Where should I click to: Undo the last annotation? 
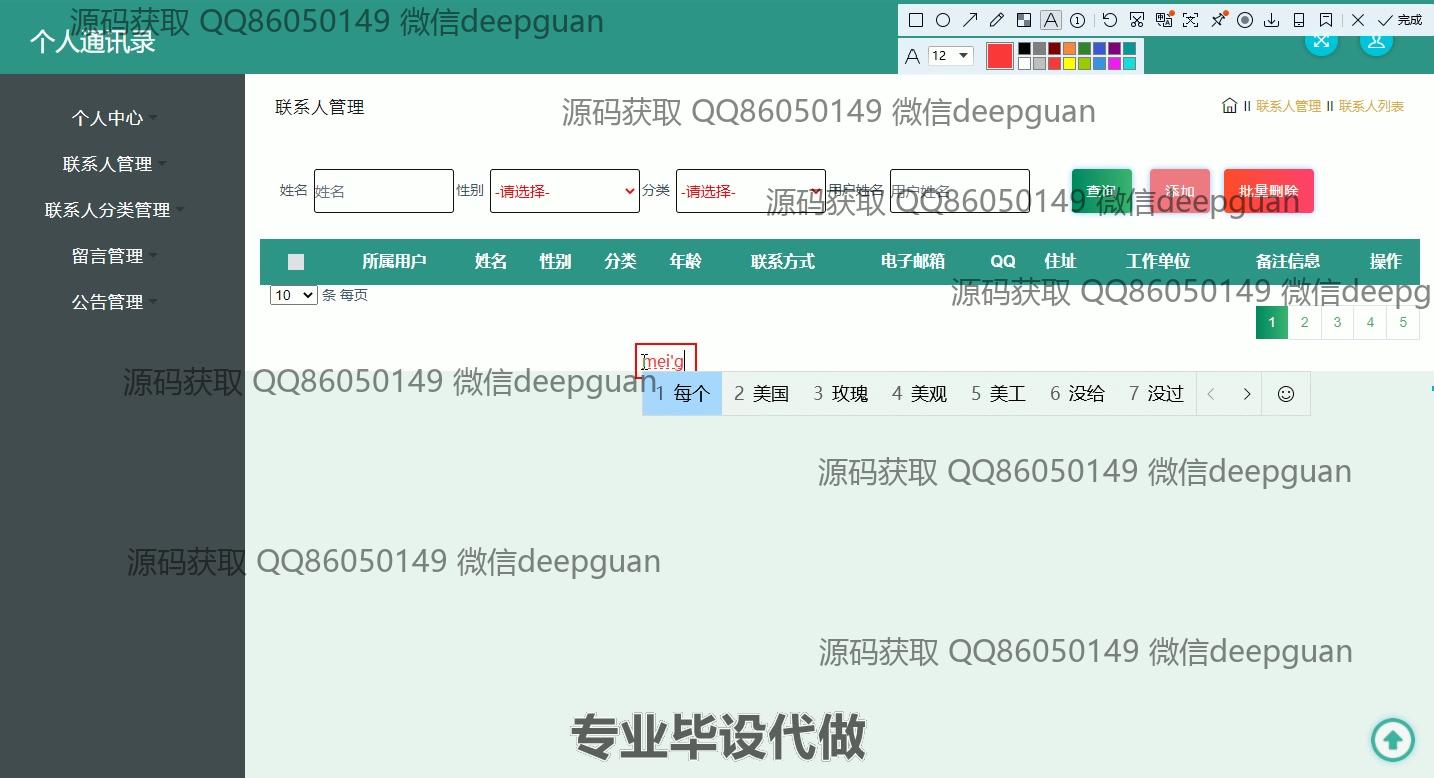[1110, 20]
